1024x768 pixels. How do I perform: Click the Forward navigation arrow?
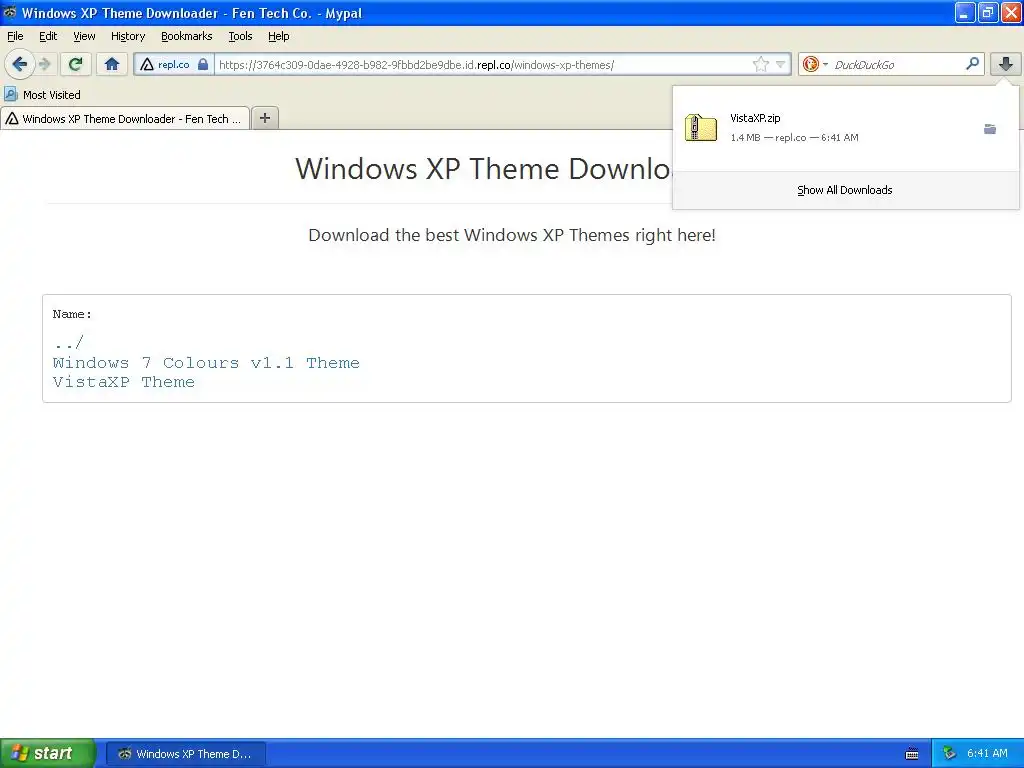click(45, 64)
